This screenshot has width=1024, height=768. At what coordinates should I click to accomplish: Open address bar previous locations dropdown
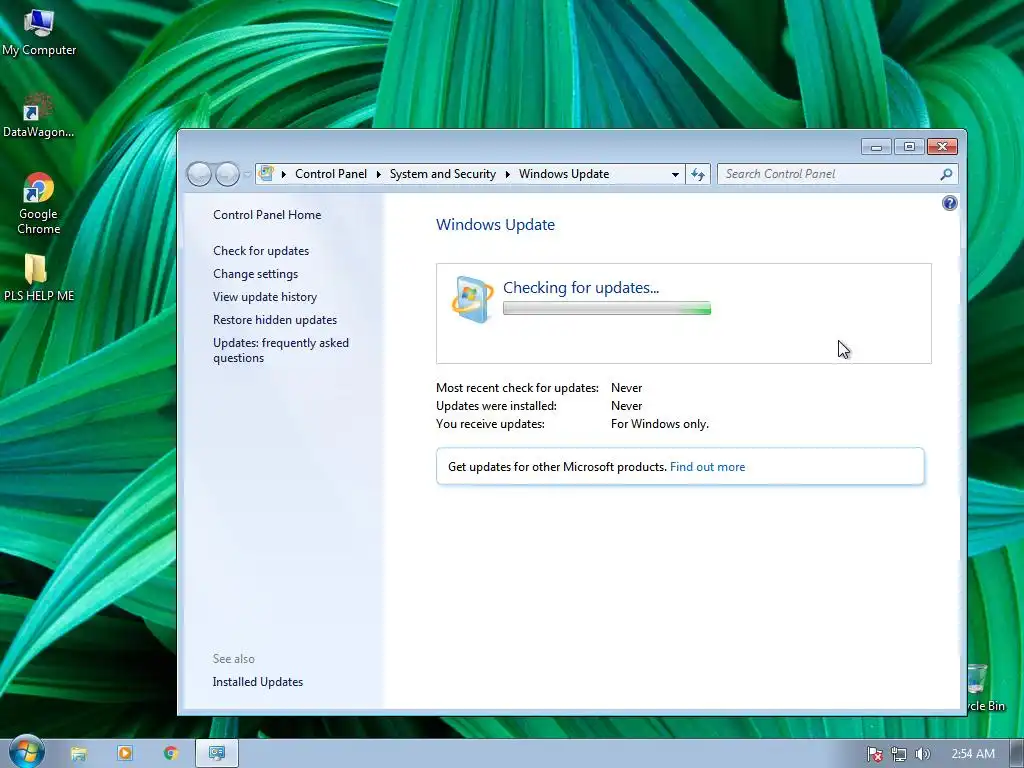click(675, 174)
